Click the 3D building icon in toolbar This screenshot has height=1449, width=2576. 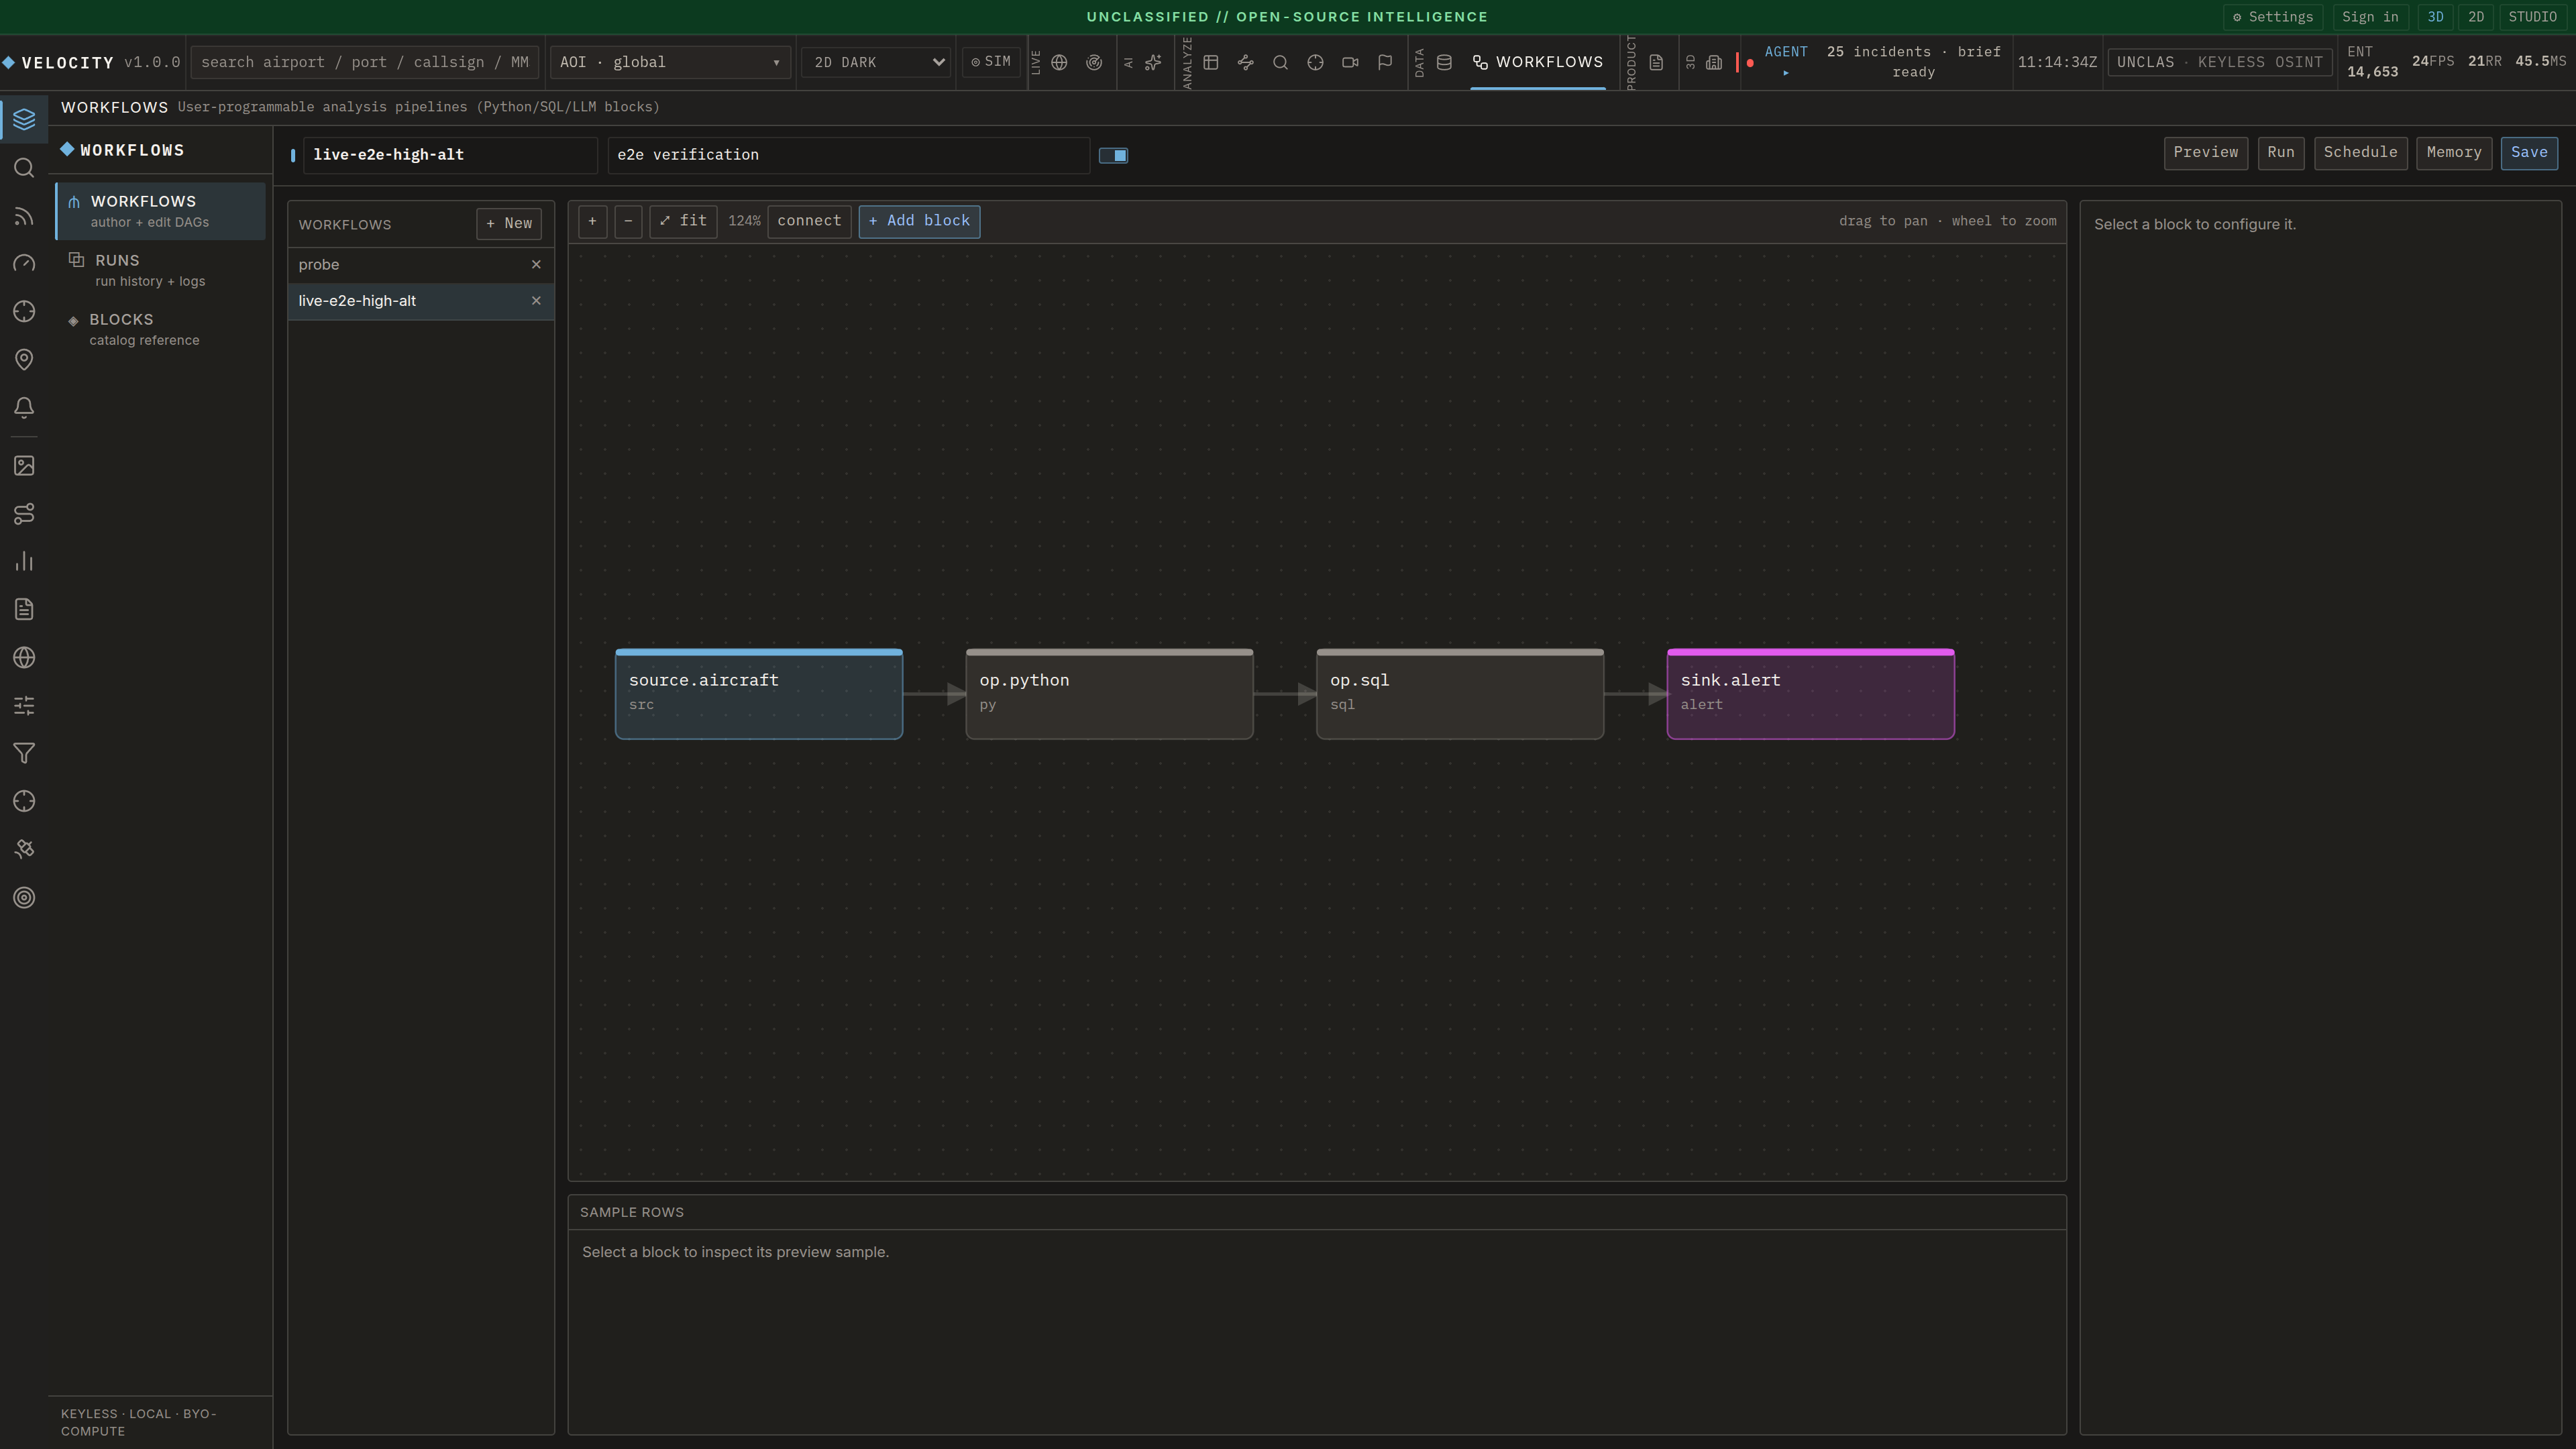1714,62
